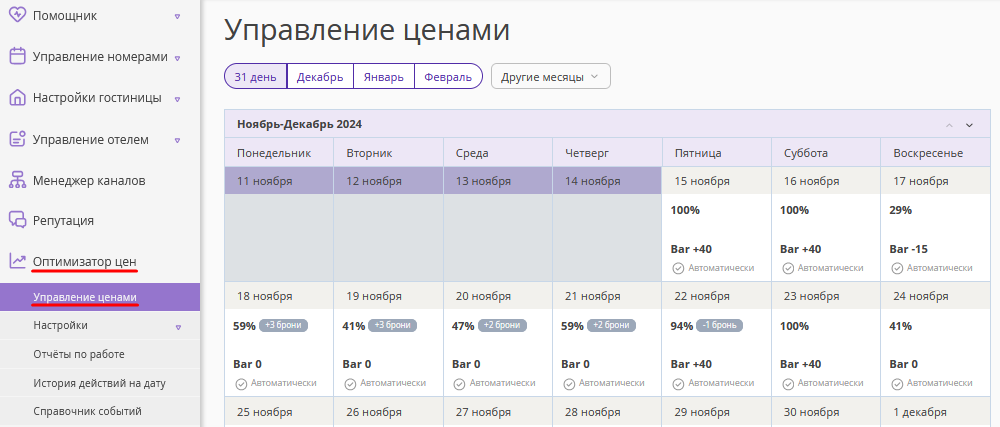Click the heart icon beside Помощник
The image size is (1000, 427).
pos(17,16)
